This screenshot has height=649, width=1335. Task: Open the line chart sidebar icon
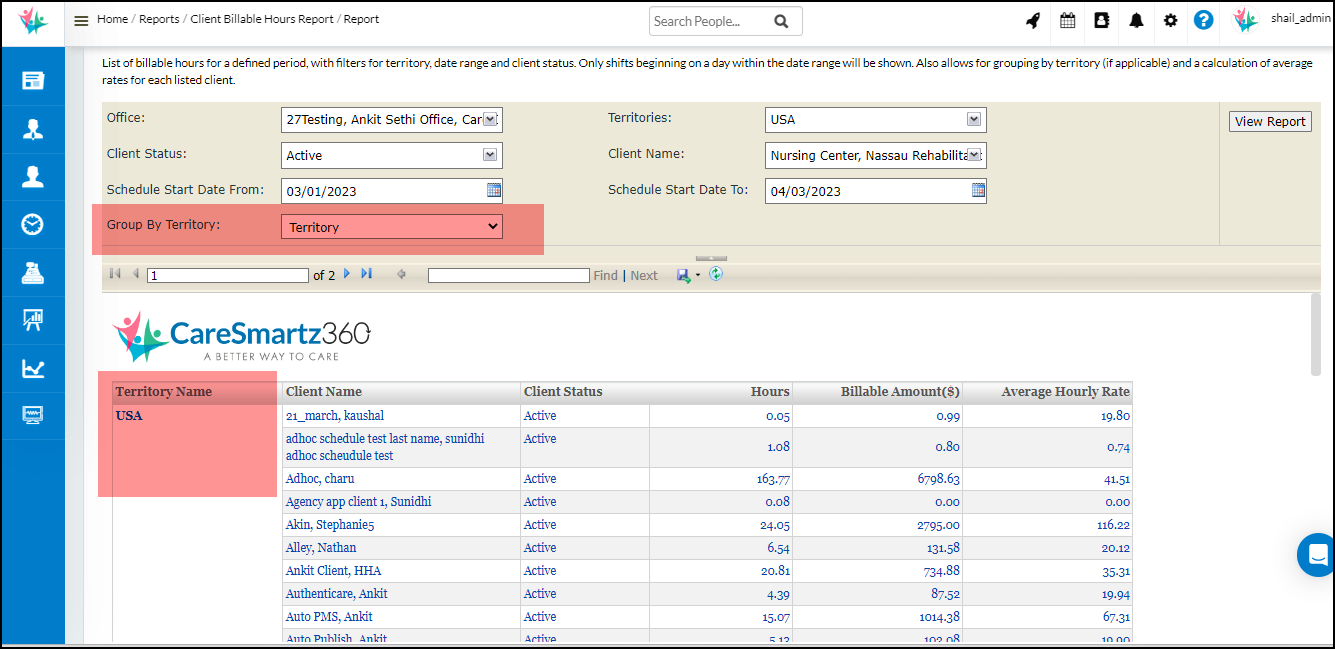point(33,368)
